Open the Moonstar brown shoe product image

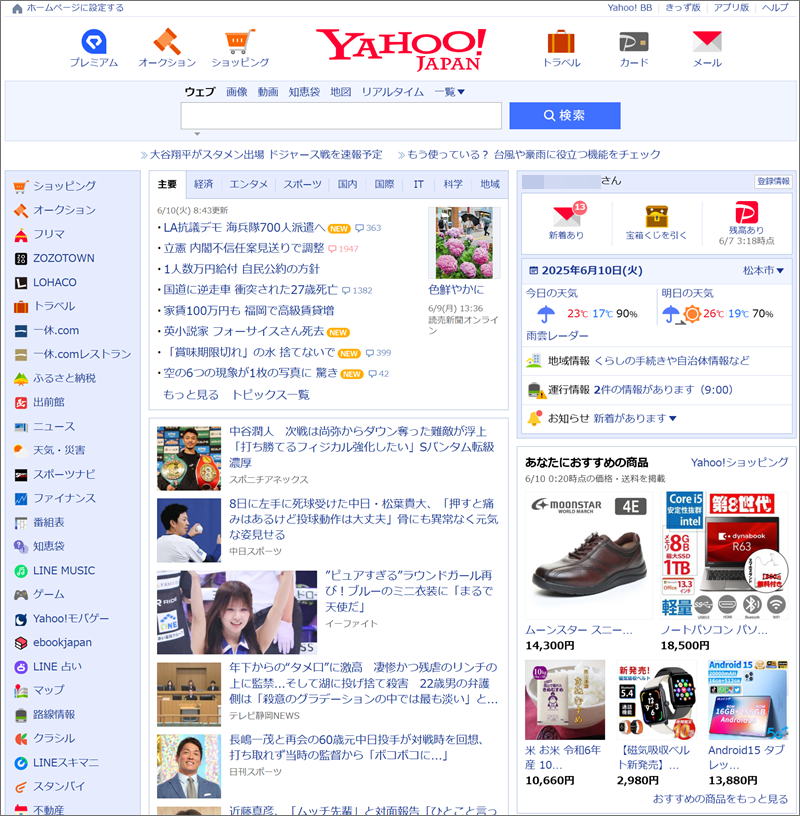(x=589, y=555)
